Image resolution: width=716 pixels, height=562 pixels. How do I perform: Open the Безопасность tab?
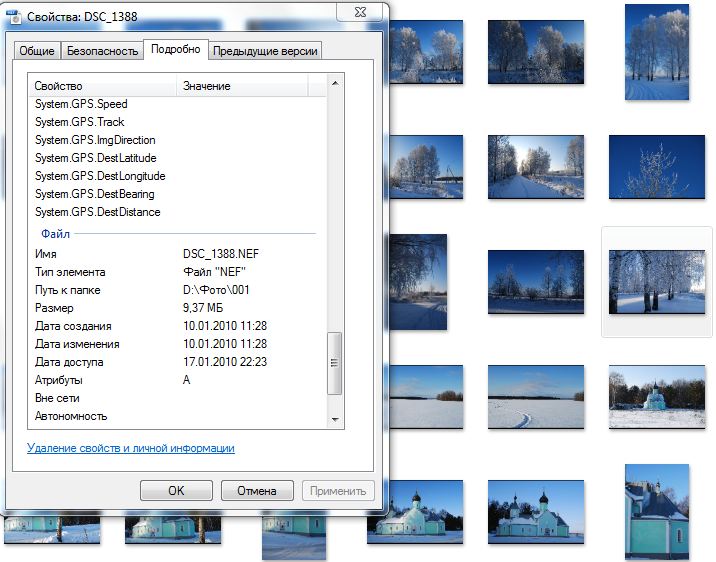(x=102, y=51)
